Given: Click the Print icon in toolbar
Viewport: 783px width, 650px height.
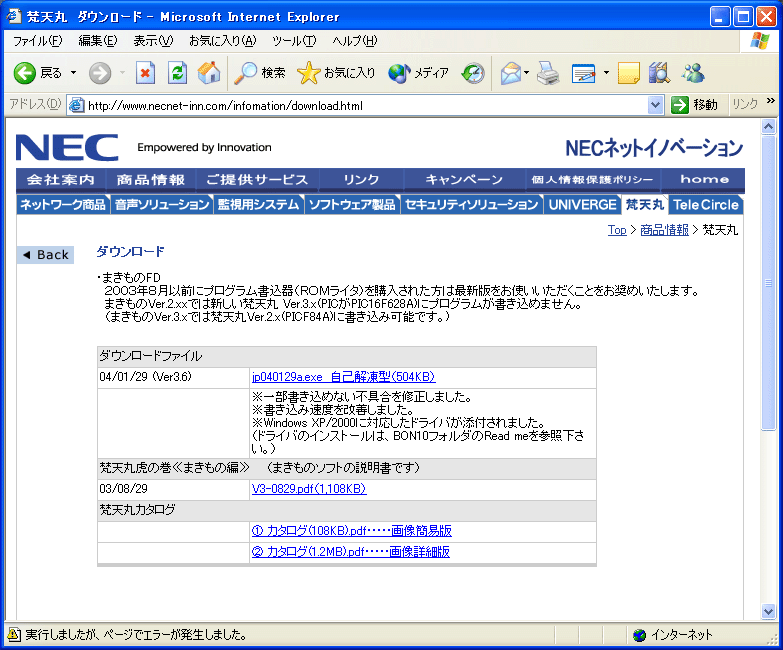Looking at the screenshot, I should click(547, 73).
